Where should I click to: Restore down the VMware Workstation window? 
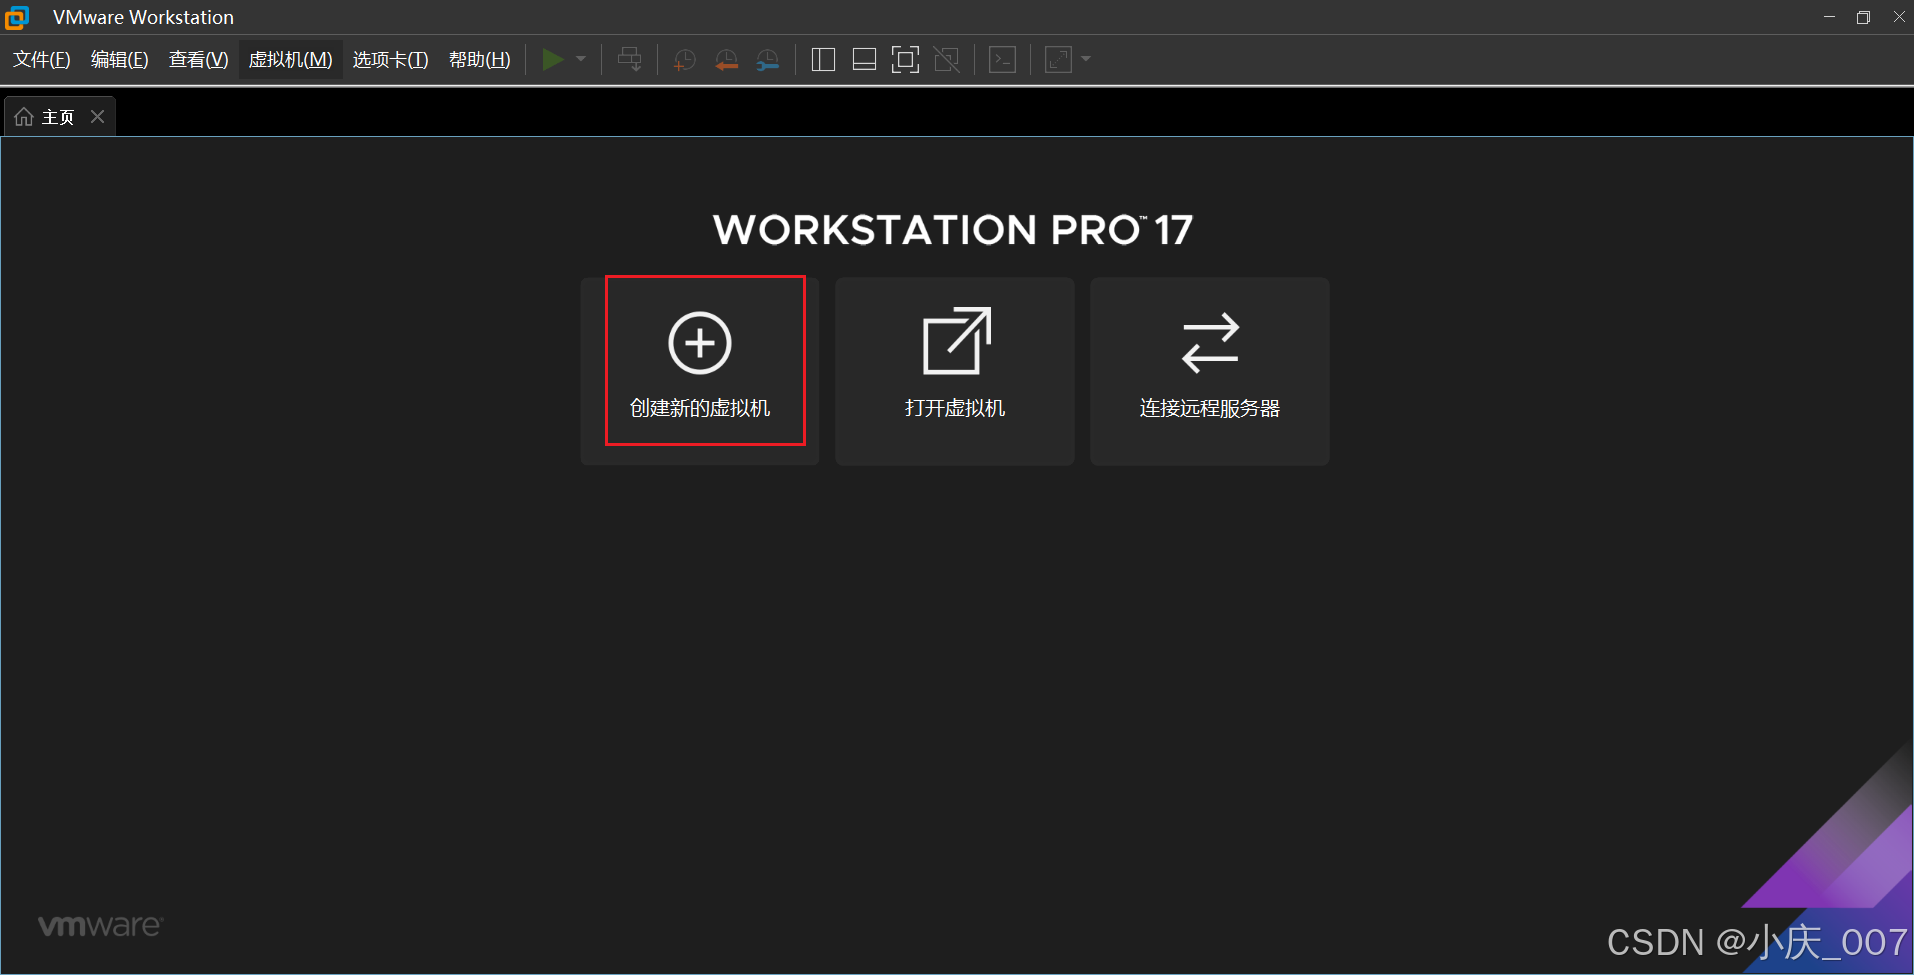point(1864,17)
